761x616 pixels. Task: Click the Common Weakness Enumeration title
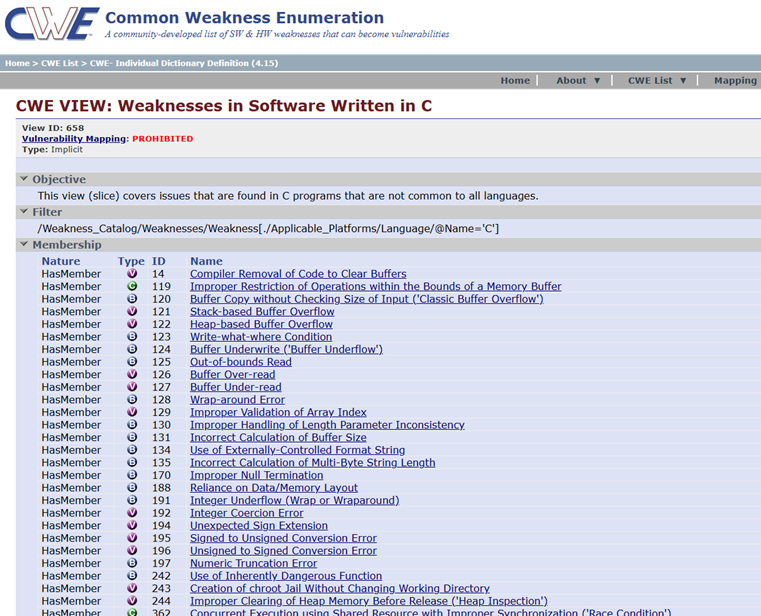245,17
